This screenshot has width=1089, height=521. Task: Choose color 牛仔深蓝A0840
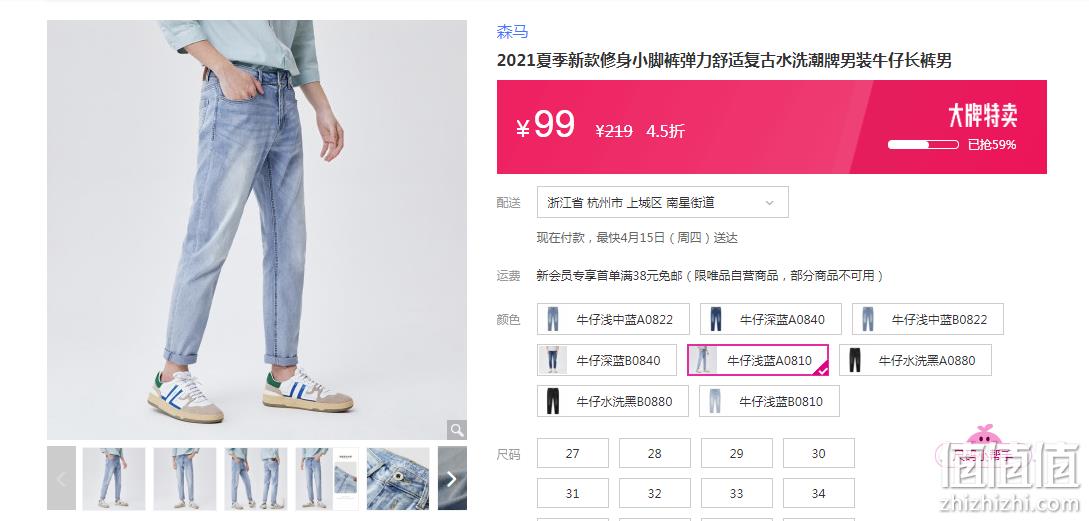pyautogui.click(x=770, y=320)
